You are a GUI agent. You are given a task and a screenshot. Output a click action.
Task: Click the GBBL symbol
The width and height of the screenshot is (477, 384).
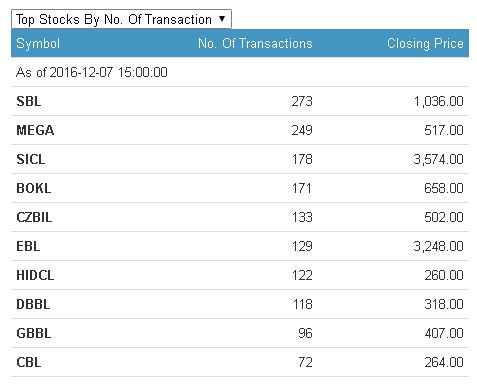coord(34,333)
